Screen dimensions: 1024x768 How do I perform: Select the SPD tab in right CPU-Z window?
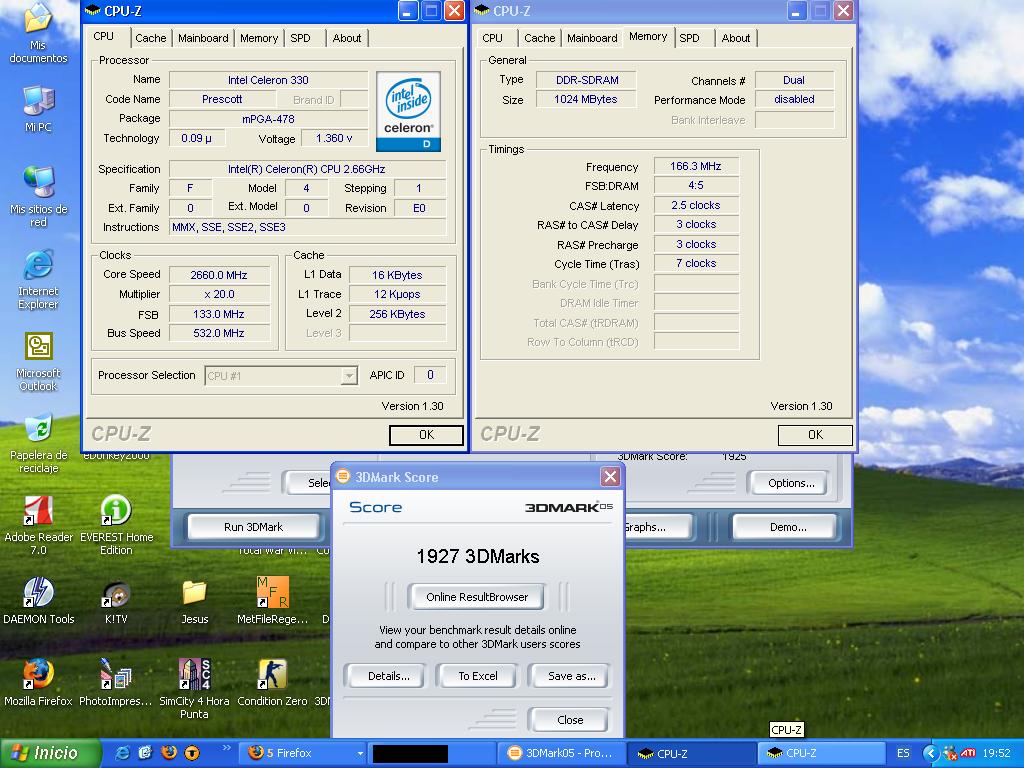click(689, 38)
